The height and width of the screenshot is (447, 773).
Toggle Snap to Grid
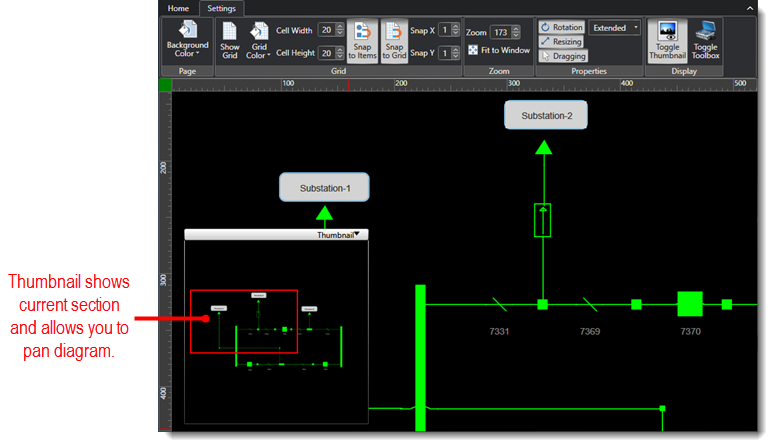click(394, 41)
